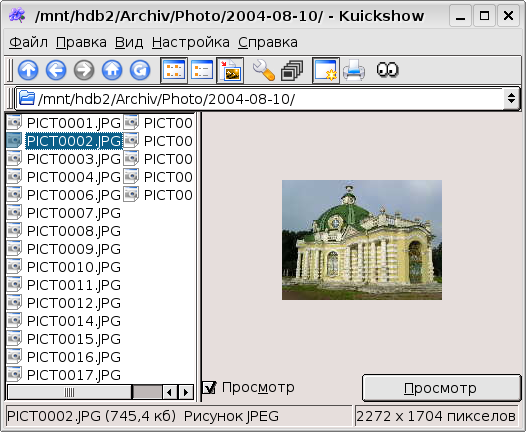Image resolution: width=526 pixels, height=432 pixels.
Task: Navigate back with left arrow icon
Action: point(56,70)
